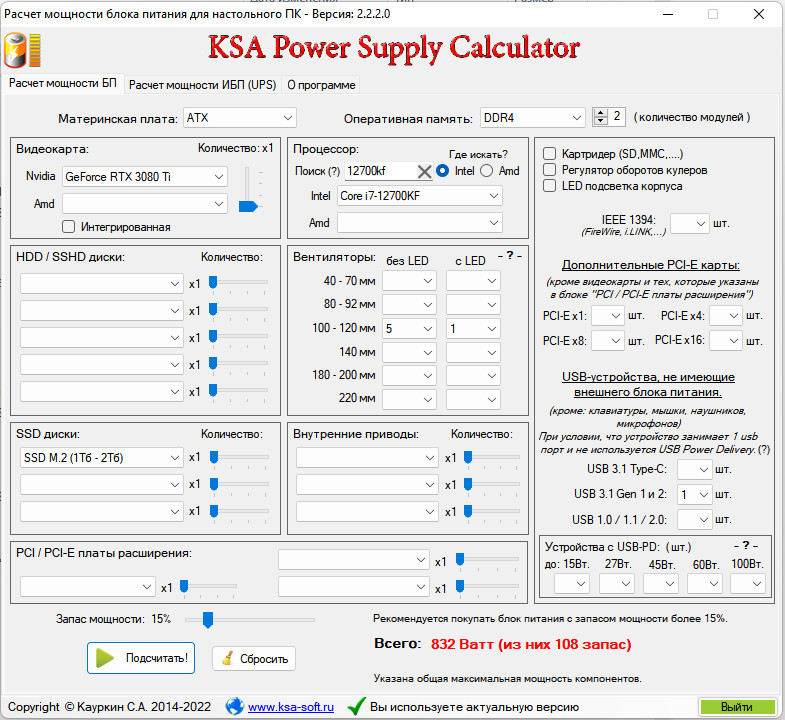
Task: Select the Amd radio button for processor search
Action: tap(487, 171)
